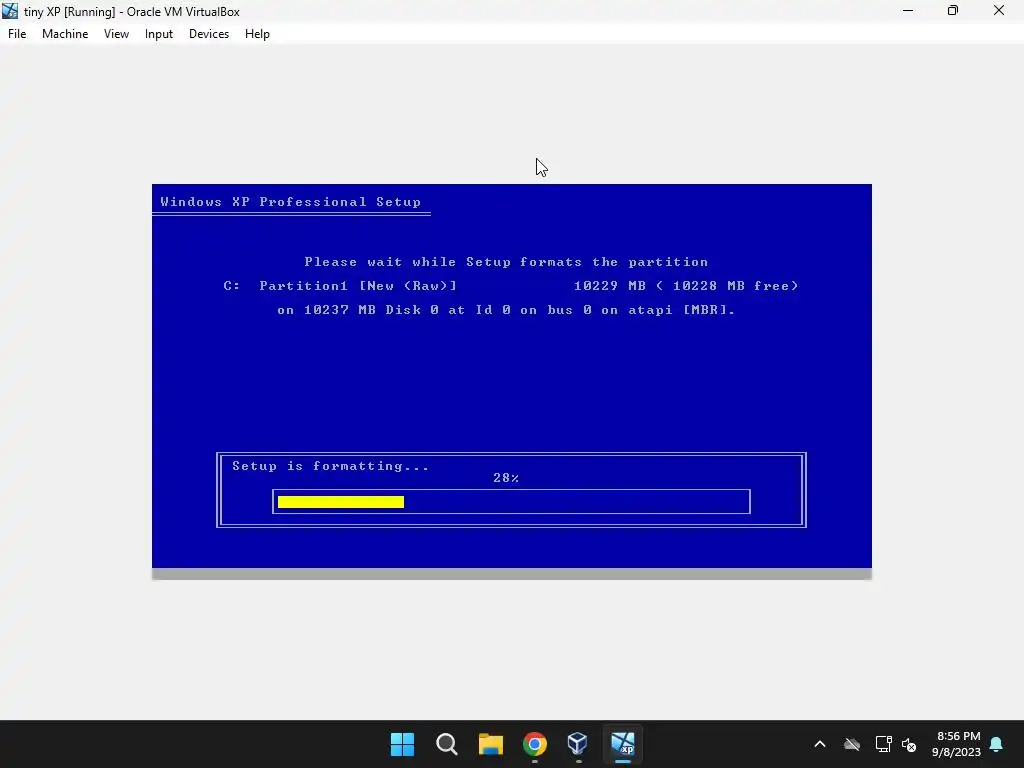Show hidden system tray icons
The height and width of the screenshot is (768, 1024).
click(x=820, y=744)
